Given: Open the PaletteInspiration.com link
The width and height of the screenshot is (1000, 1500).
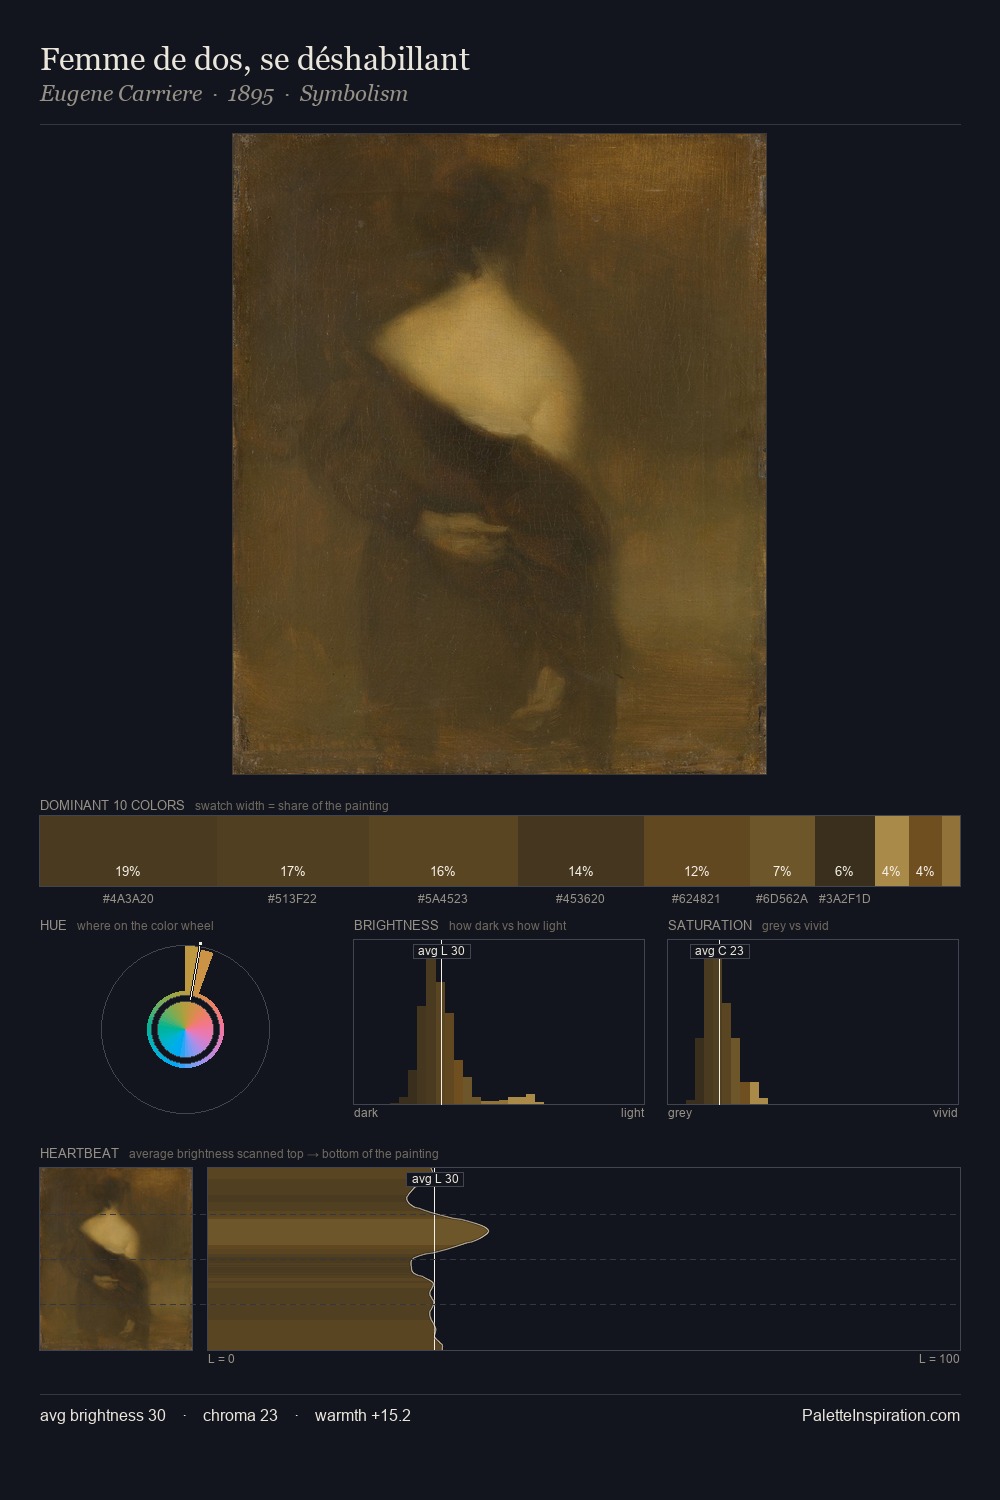Looking at the screenshot, I should (x=881, y=1416).
